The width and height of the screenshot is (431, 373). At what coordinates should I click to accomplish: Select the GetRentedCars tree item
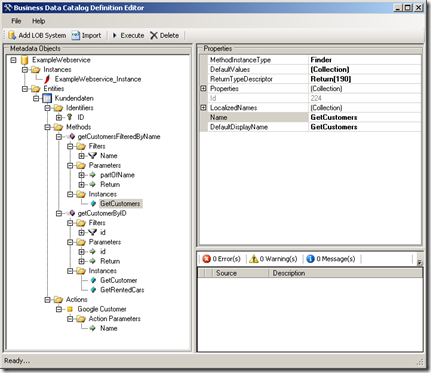click(x=122, y=290)
